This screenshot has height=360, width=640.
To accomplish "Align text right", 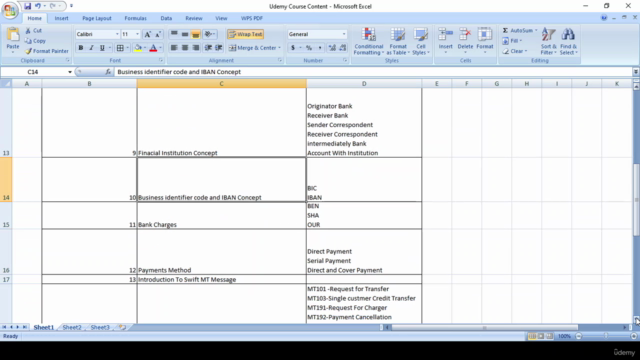I will (x=196, y=48).
